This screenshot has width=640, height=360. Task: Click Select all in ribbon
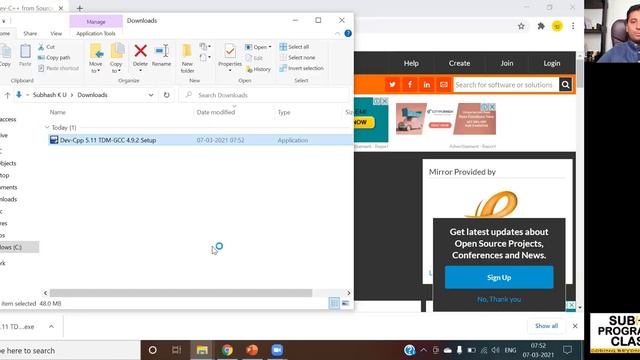pos(294,47)
